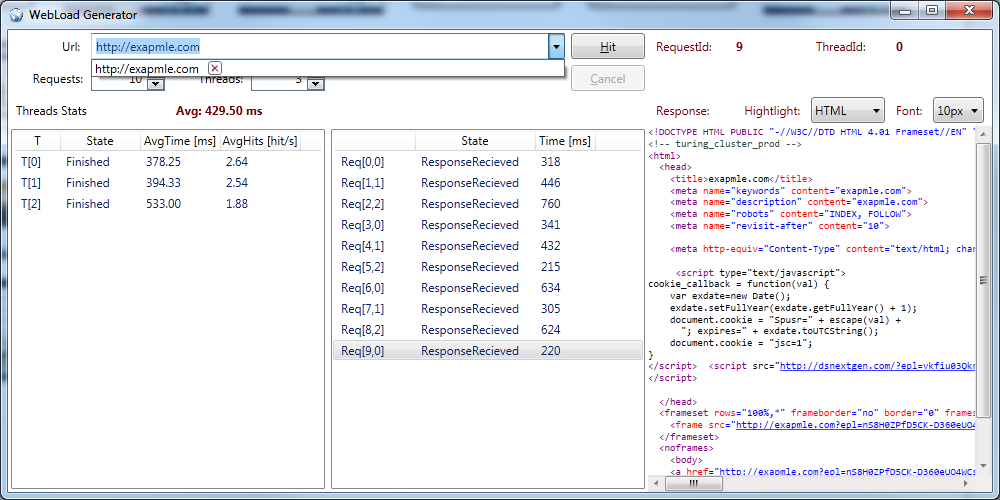The height and width of the screenshot is (500, 1000).
Task: Click cookie_callback function line in response
Action: pos(737,284)
